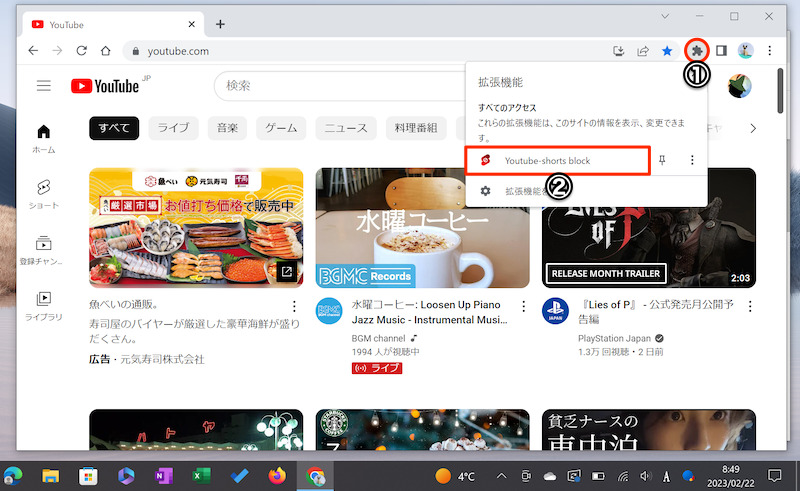Viewport: 800px width, 491px height.
Task: Bookmark this page with star icon
Action: click(667, 51)
